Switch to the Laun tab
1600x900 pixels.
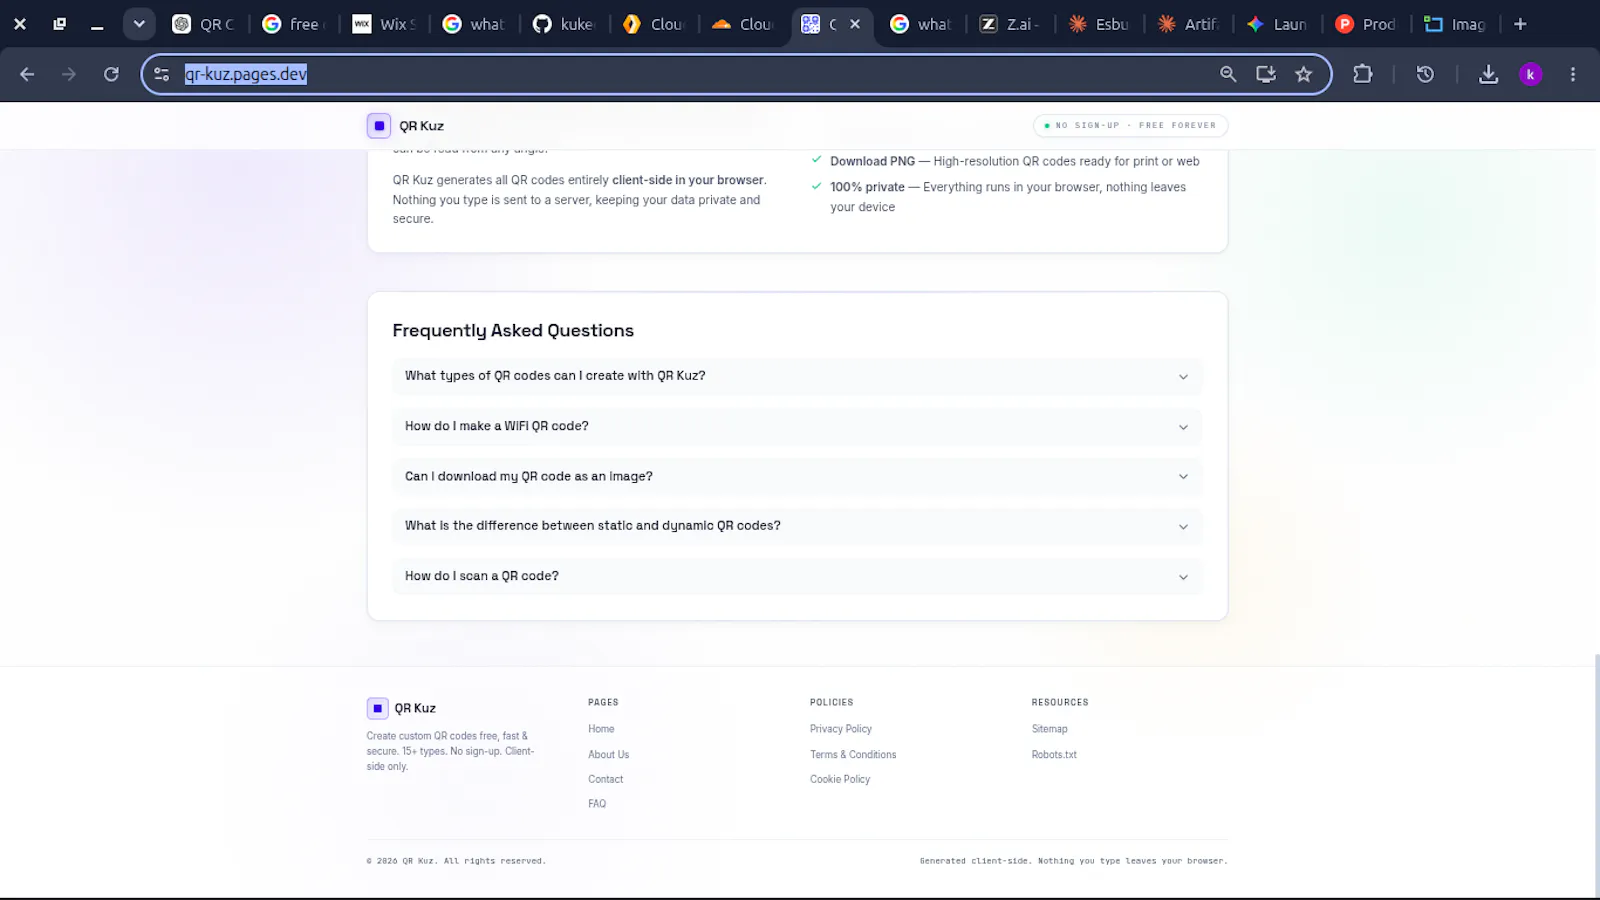pyautogui.click(x=1279, y=24)
